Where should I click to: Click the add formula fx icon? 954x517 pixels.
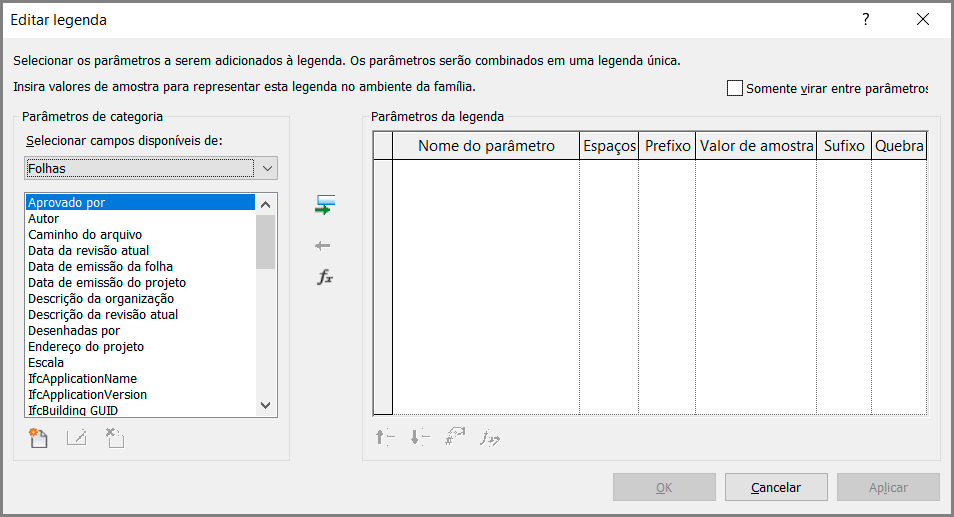point(324,278)
